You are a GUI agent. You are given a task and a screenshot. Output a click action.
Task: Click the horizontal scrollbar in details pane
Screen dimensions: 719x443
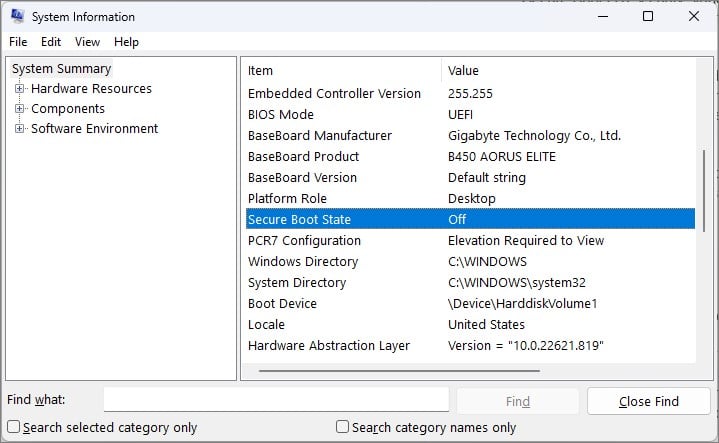pos(399,371)
